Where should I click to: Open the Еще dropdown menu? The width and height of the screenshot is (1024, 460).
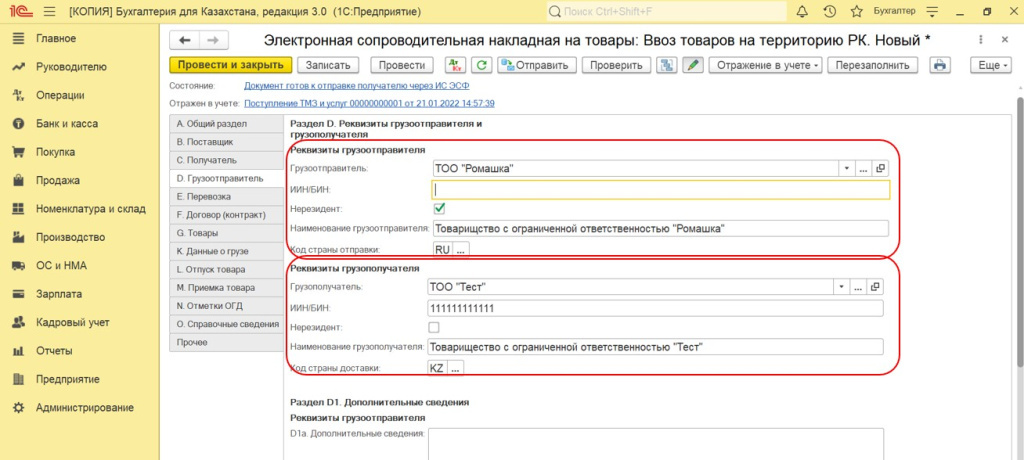[991, 65]
